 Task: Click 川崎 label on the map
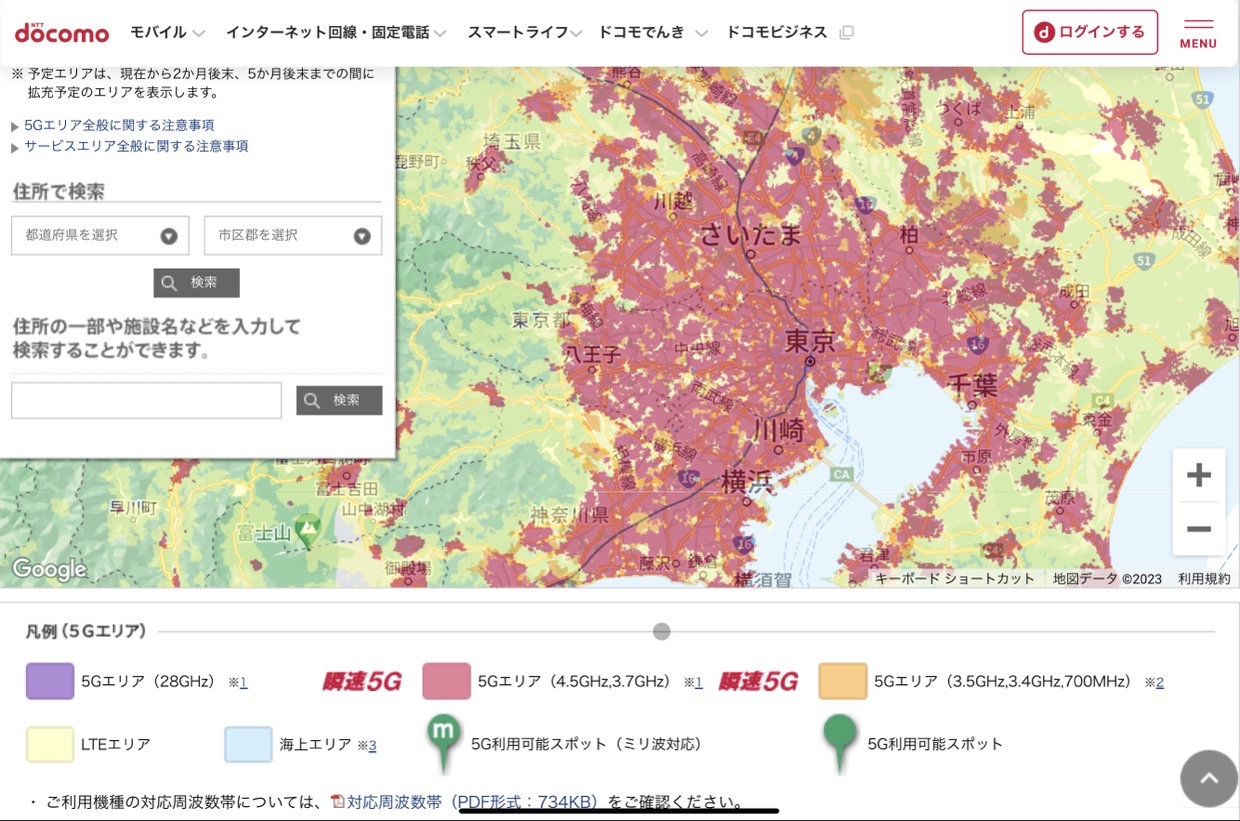tap(778, 432)
